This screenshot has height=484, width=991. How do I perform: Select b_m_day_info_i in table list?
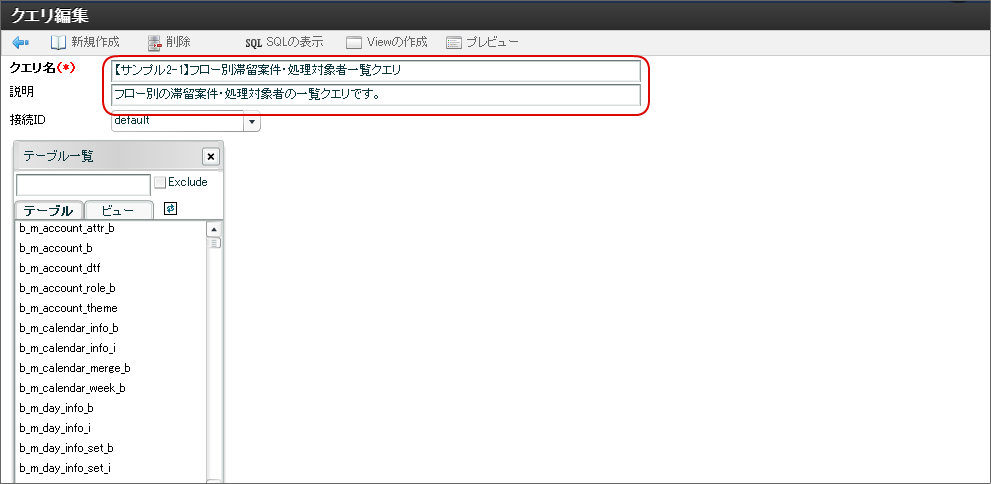click(x=112, y=428)
